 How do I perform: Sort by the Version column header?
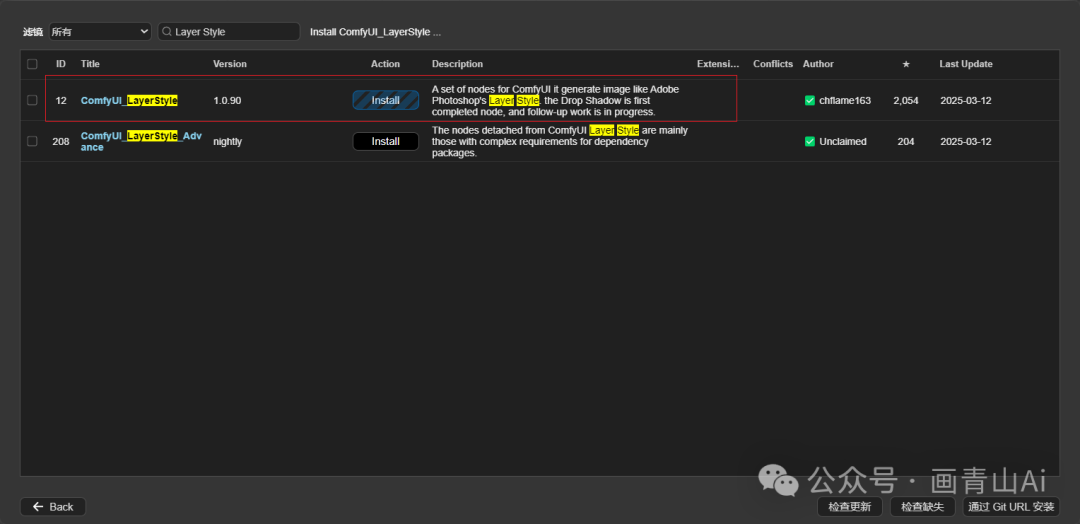230,64
